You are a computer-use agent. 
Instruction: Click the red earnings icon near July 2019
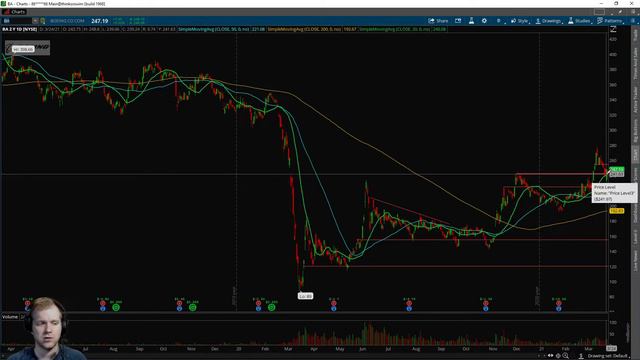[102, 303]
